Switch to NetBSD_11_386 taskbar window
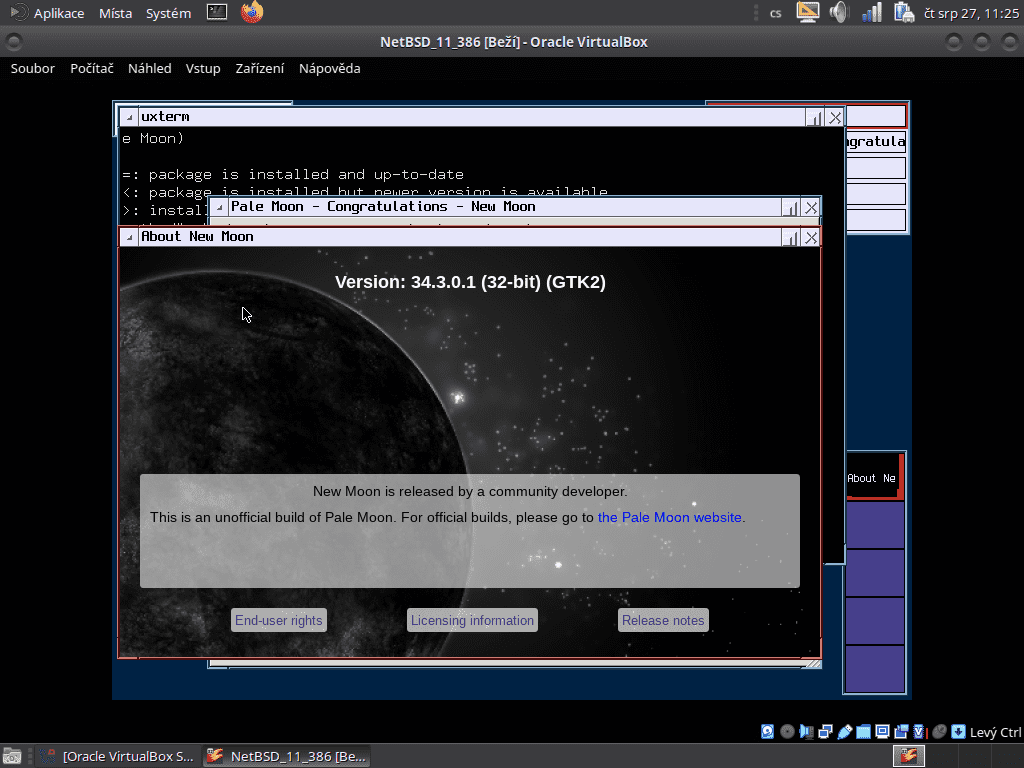Image resolution: width=1024 pixels, height=768 pixels. 287,756
